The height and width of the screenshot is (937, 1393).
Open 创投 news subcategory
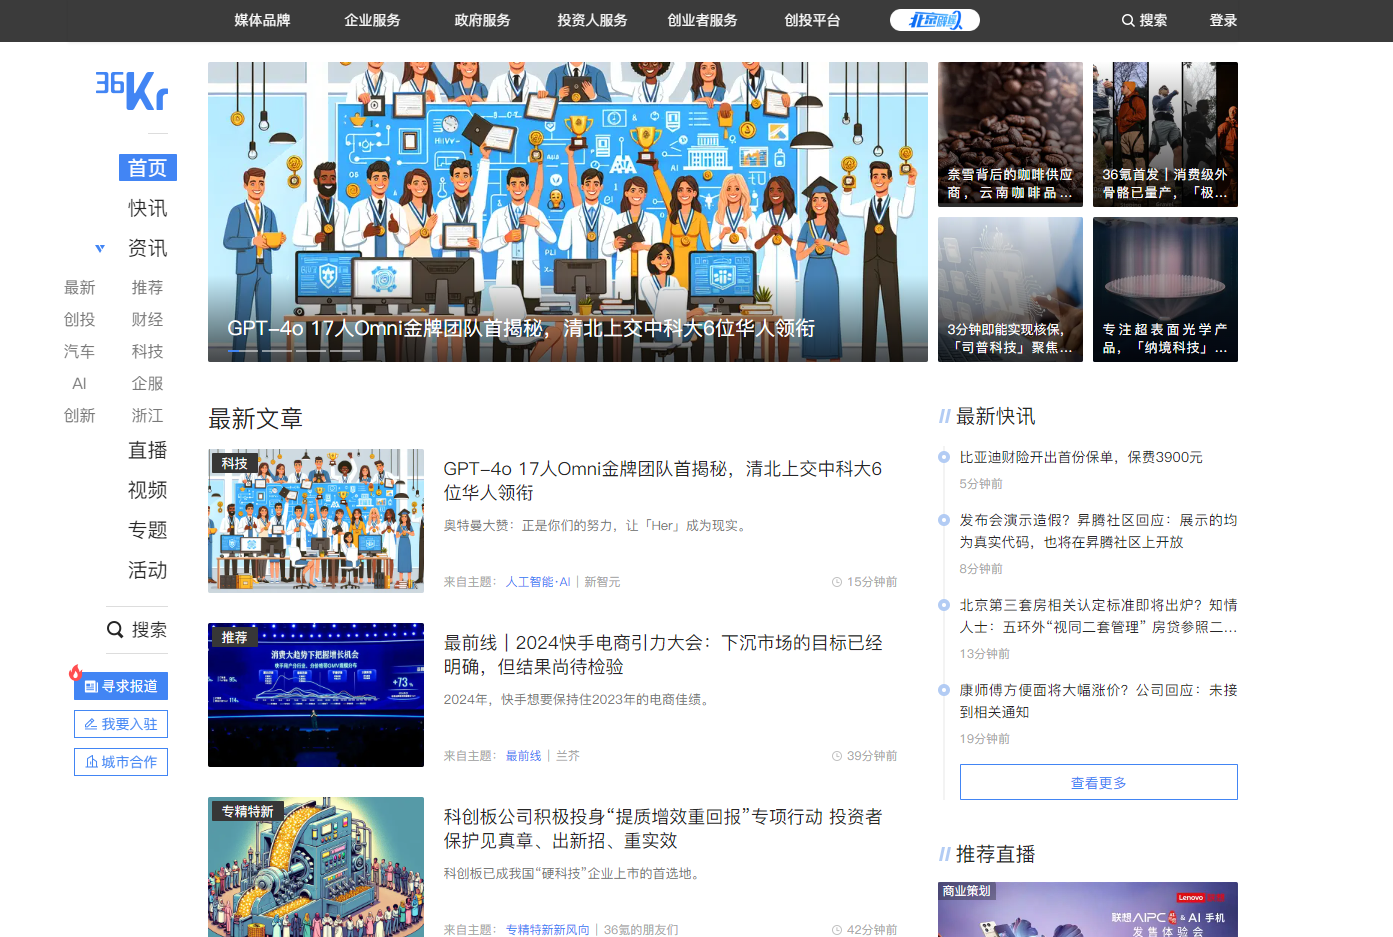[x=80, y=320]
